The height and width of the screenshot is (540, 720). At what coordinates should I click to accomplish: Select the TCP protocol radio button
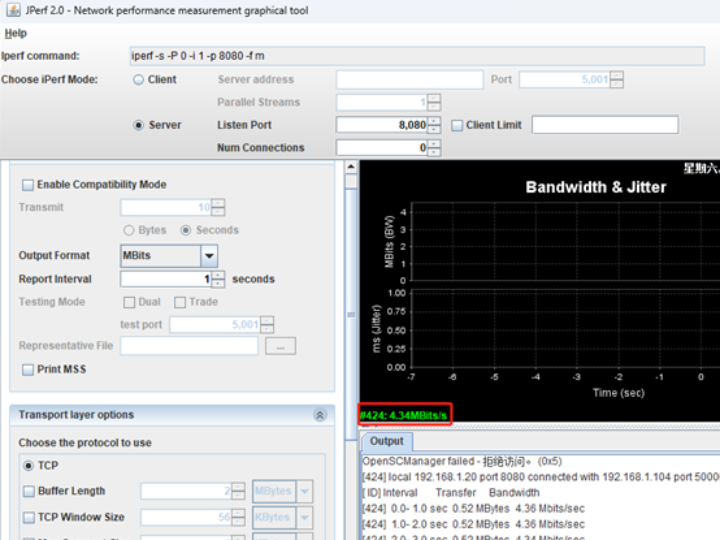pos(28,466)
